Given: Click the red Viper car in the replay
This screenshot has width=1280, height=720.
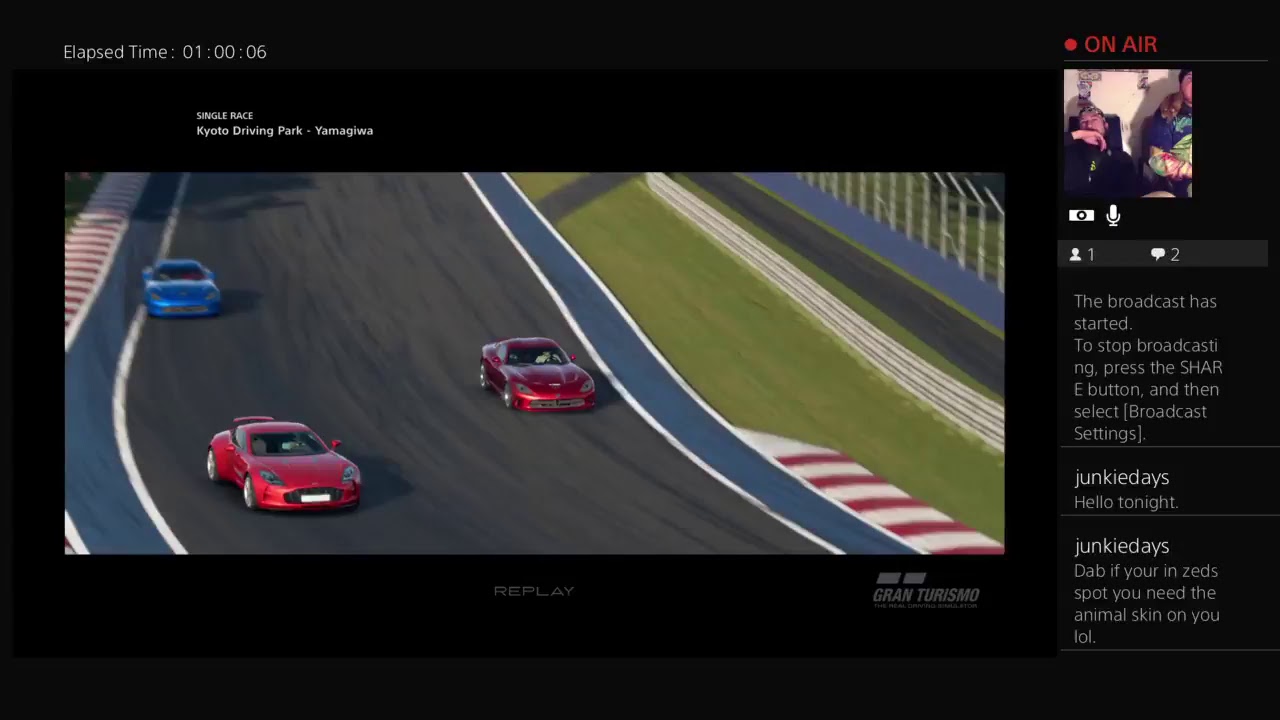Looking at the screenshot, I should coord(537,373).
